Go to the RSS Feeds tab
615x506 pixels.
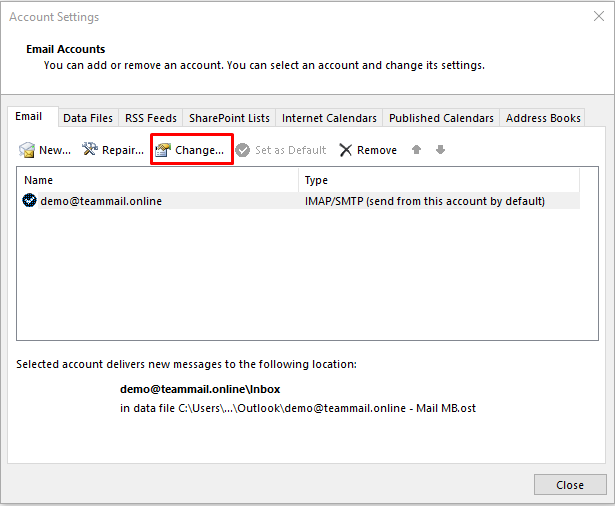151,118
